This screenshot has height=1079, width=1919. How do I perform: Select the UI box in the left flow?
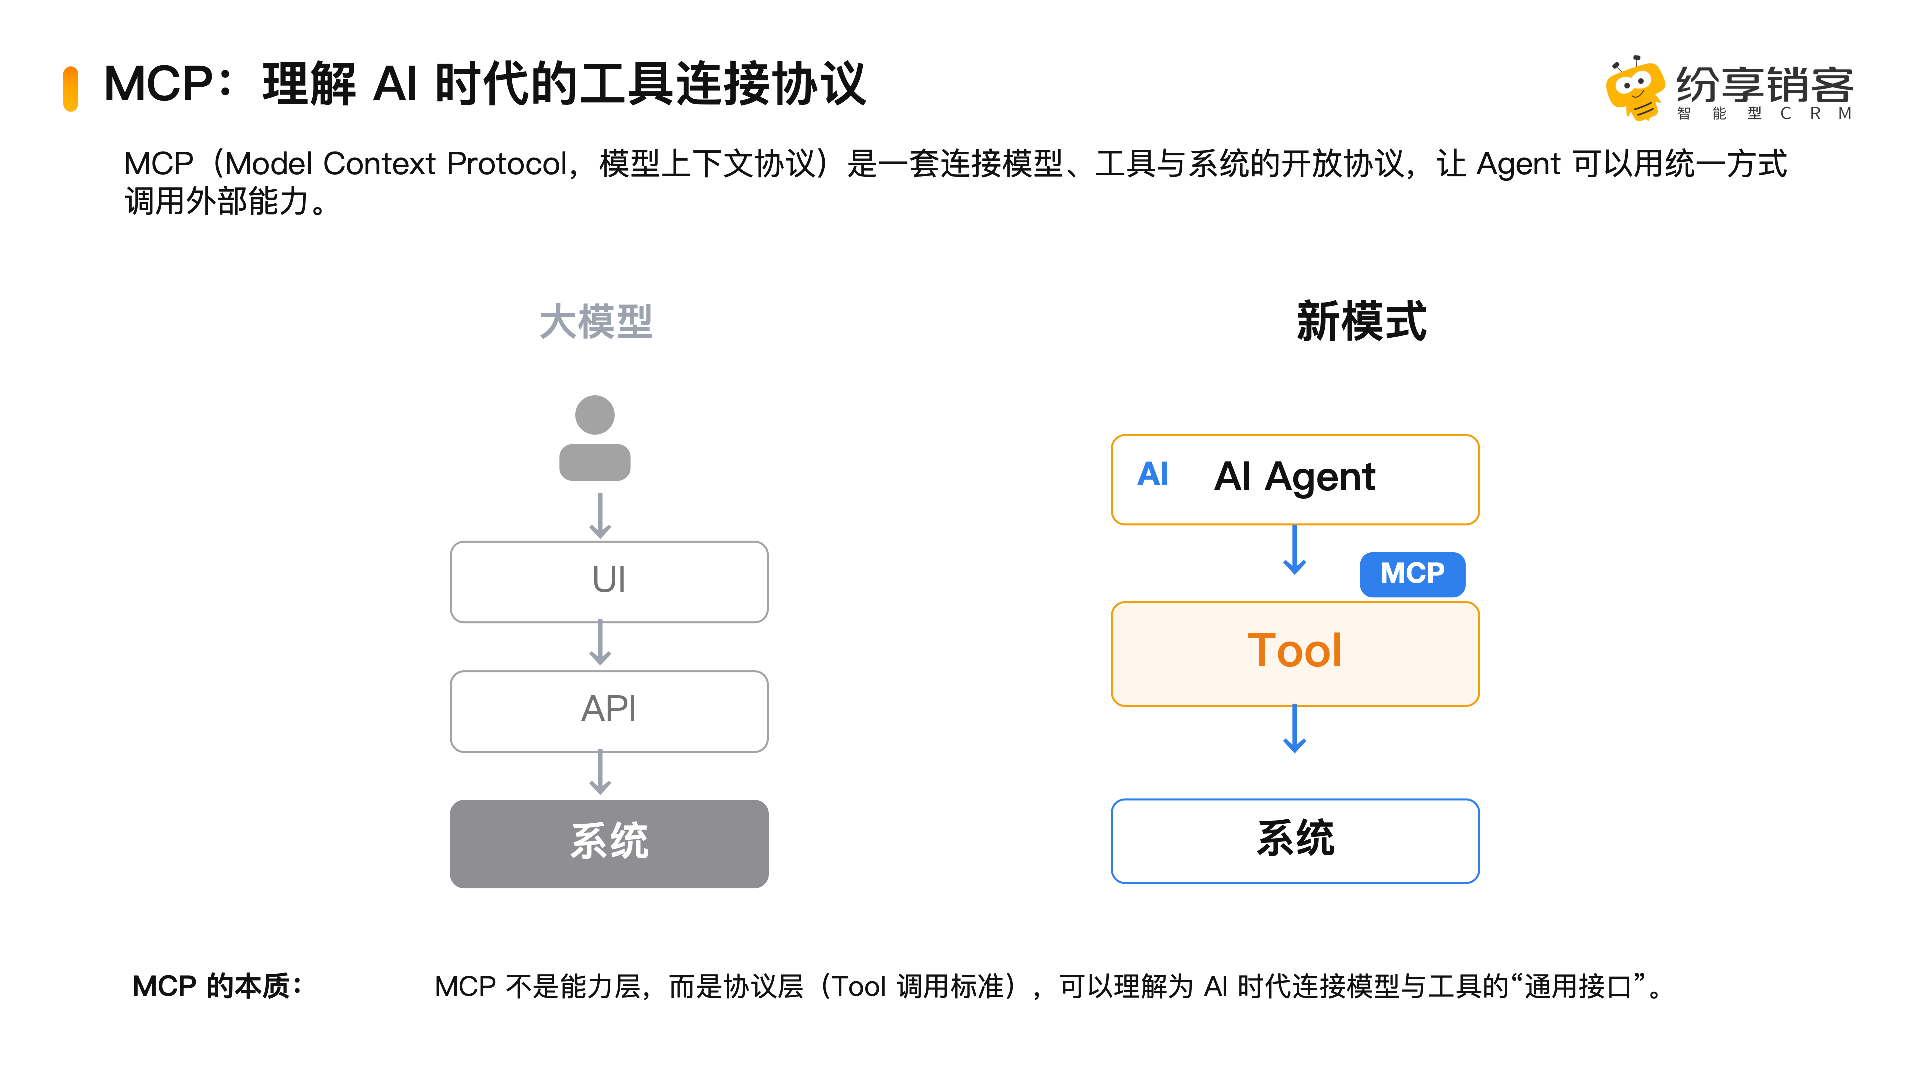point(609,581)
